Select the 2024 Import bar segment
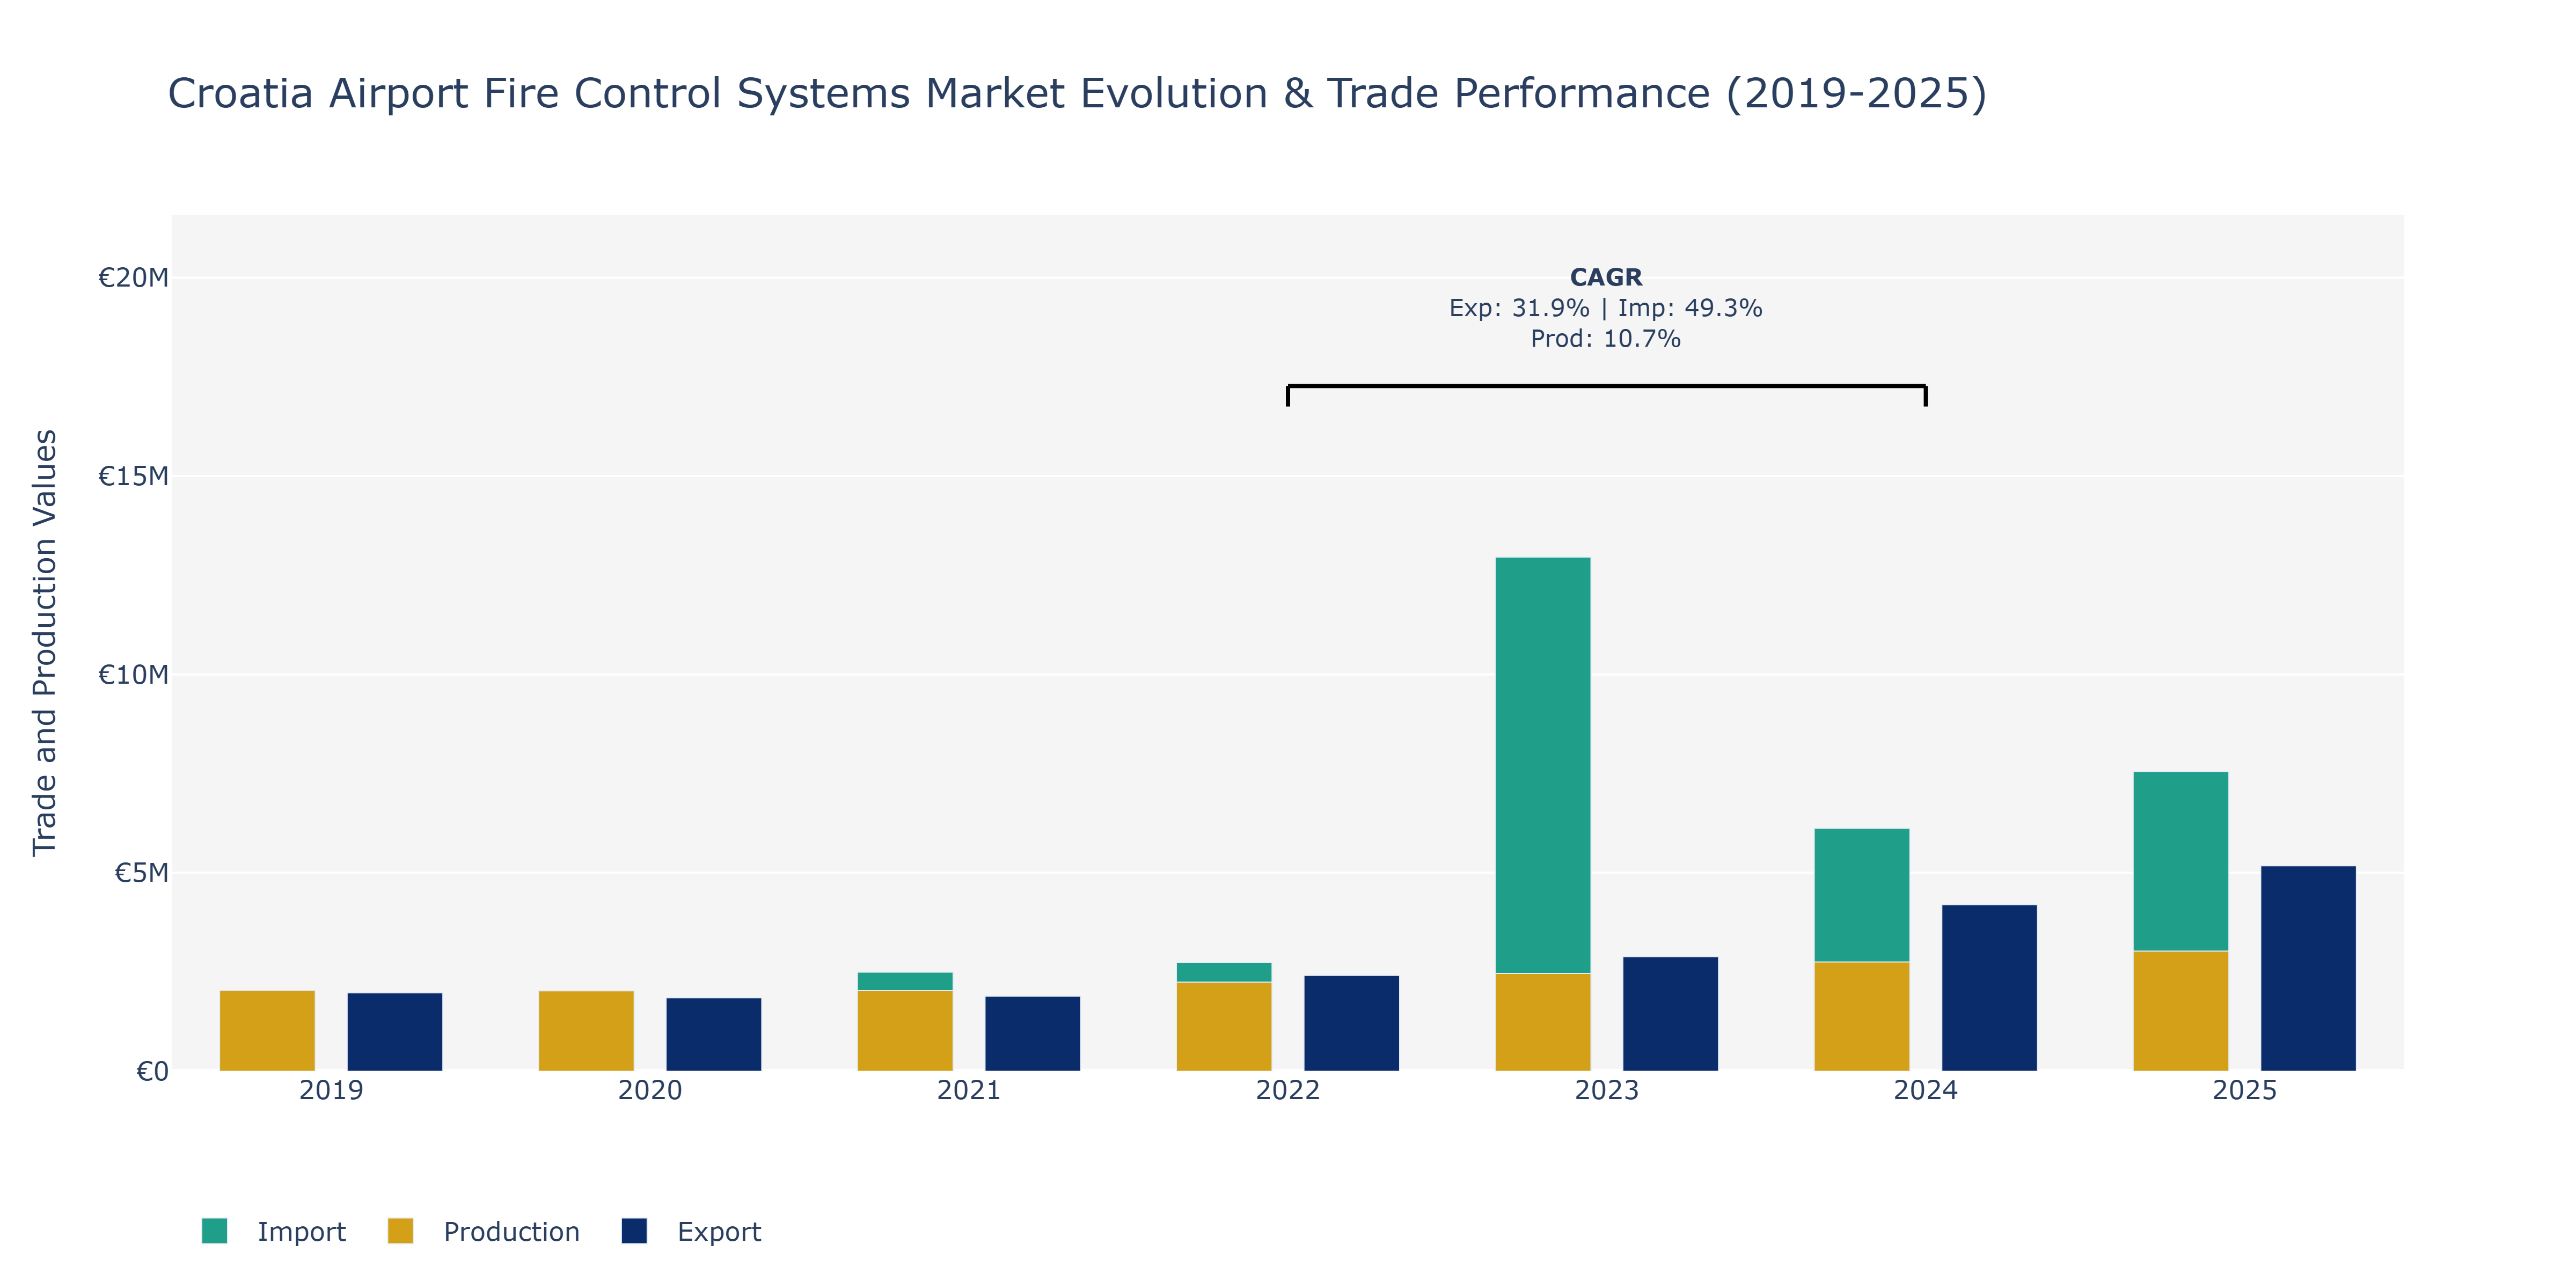 pos(1861,895)
